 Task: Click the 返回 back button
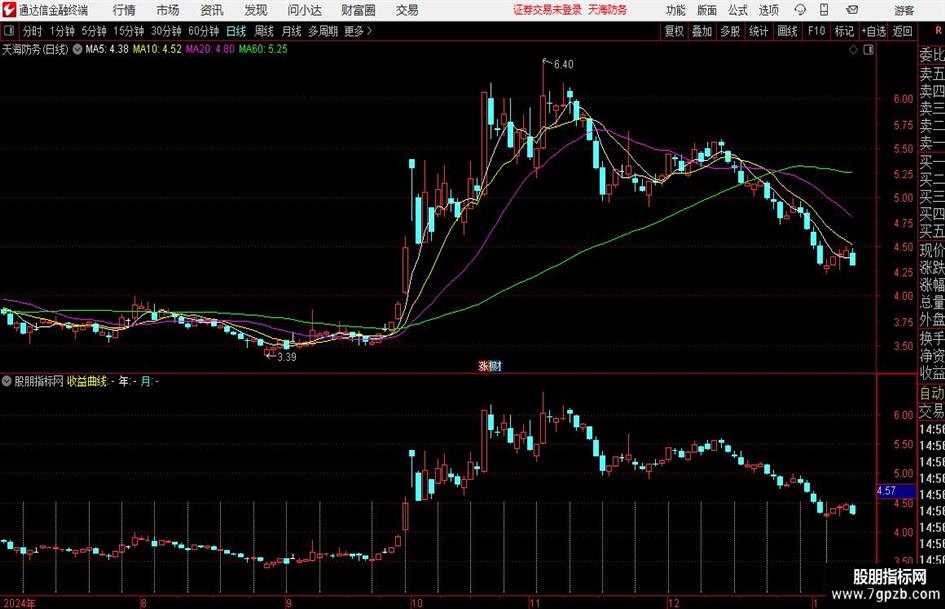pyautogui.click(x=902, y=31)
